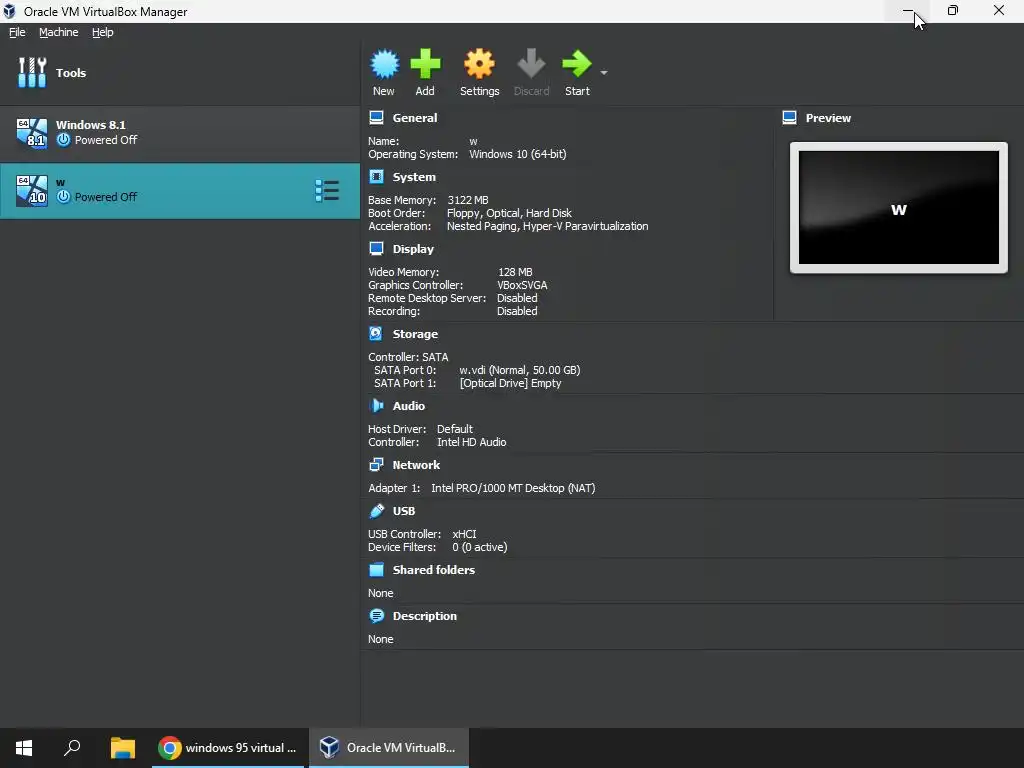
Task: Open the System section heading
Action: click(414, 177)
